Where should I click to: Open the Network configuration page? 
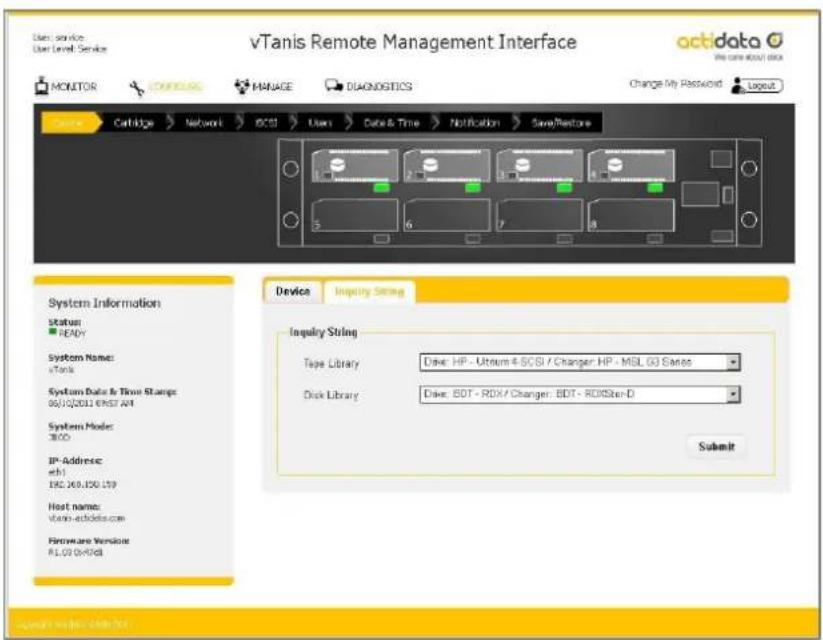pos(204,123)
